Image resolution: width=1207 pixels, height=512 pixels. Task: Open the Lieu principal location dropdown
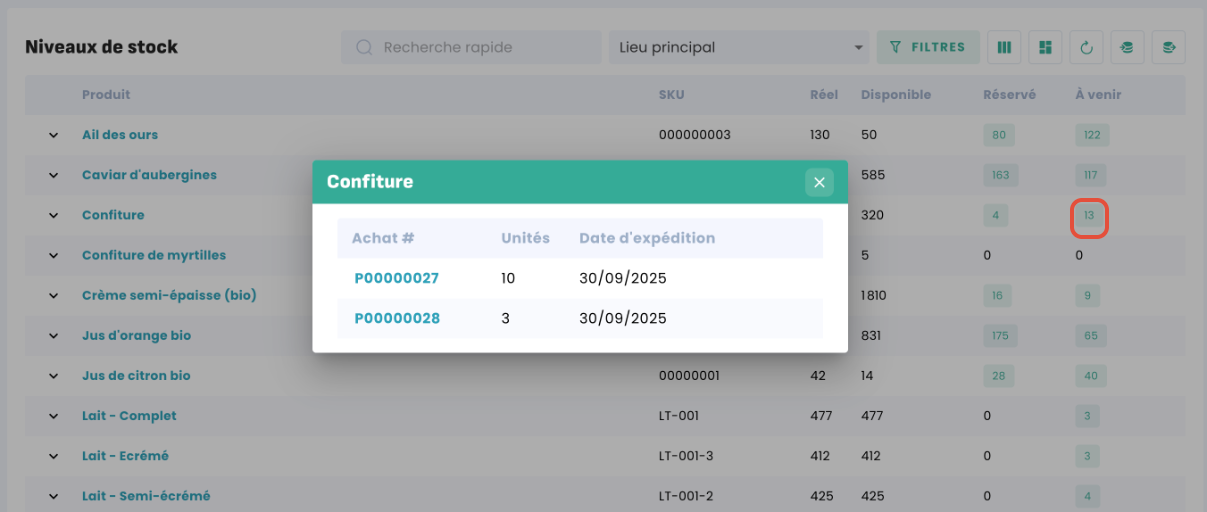(740, 47)
